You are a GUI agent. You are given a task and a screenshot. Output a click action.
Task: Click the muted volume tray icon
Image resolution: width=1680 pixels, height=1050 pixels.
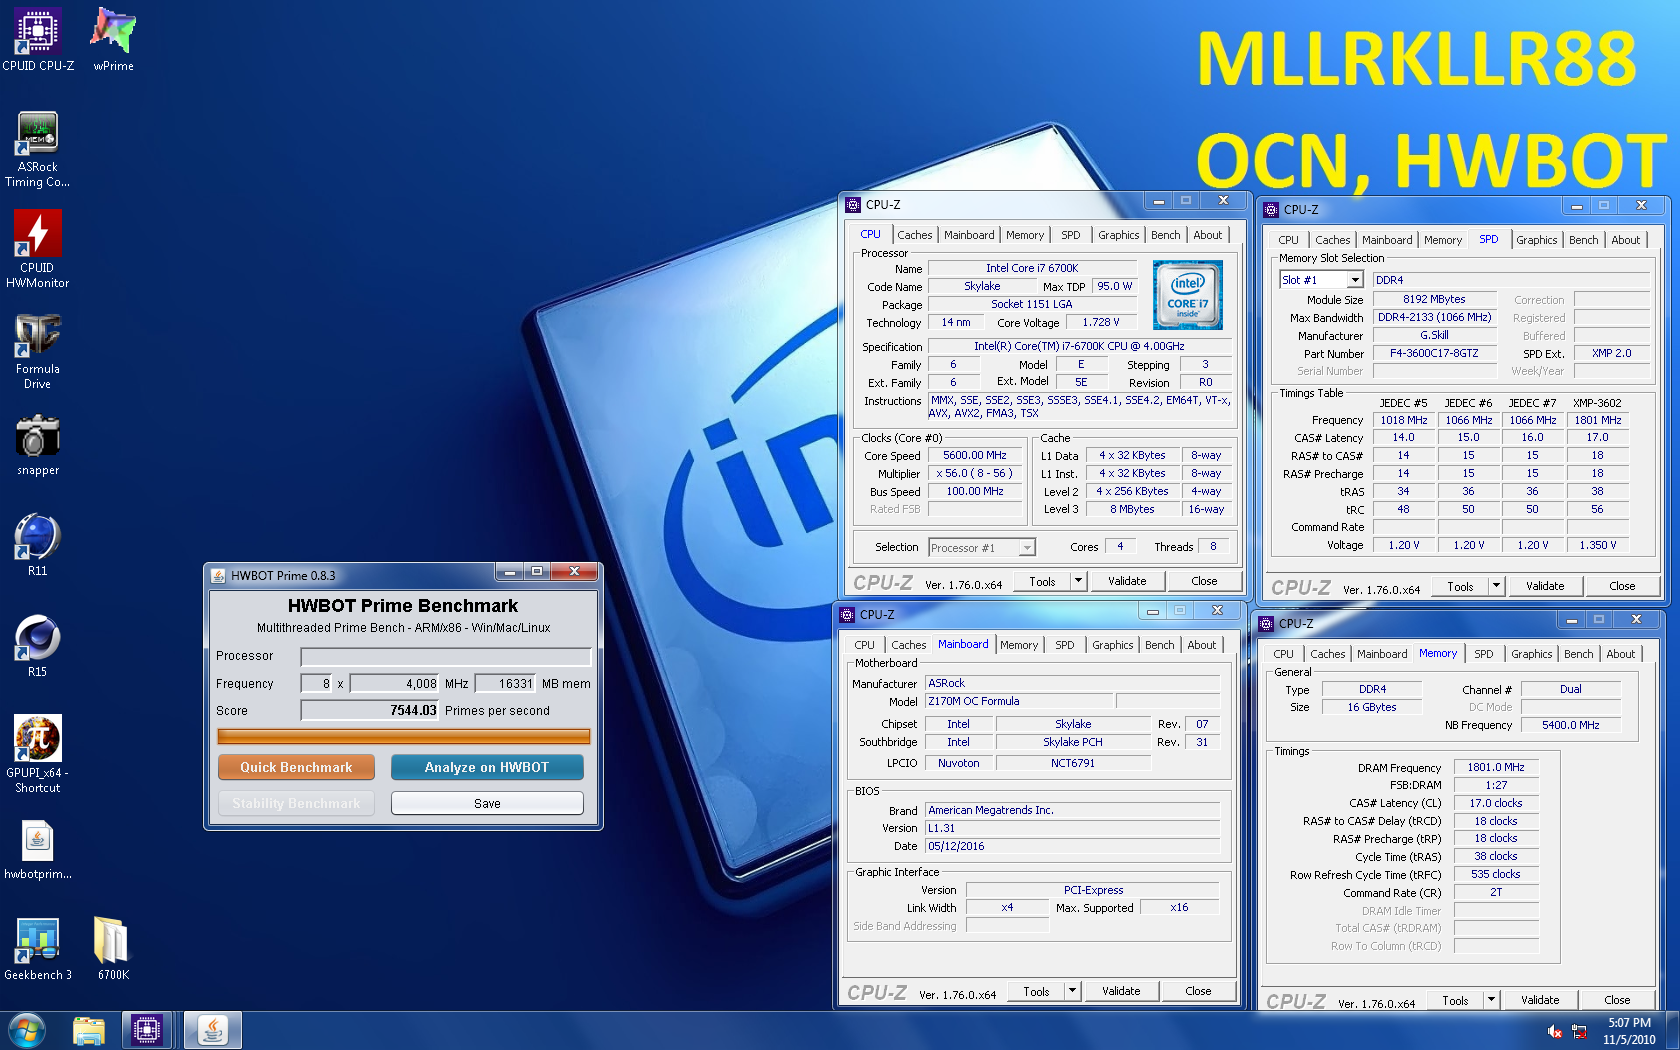1555,1031
